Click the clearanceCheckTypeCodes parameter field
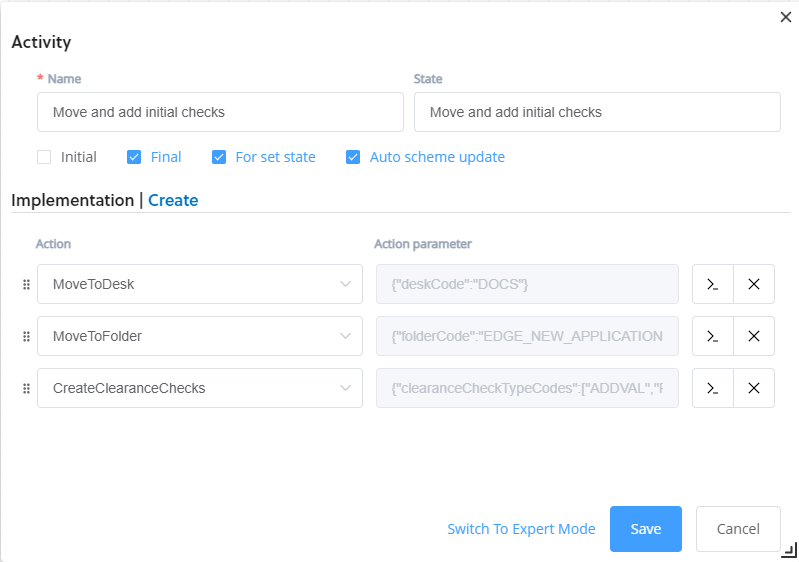 point(527,388)
